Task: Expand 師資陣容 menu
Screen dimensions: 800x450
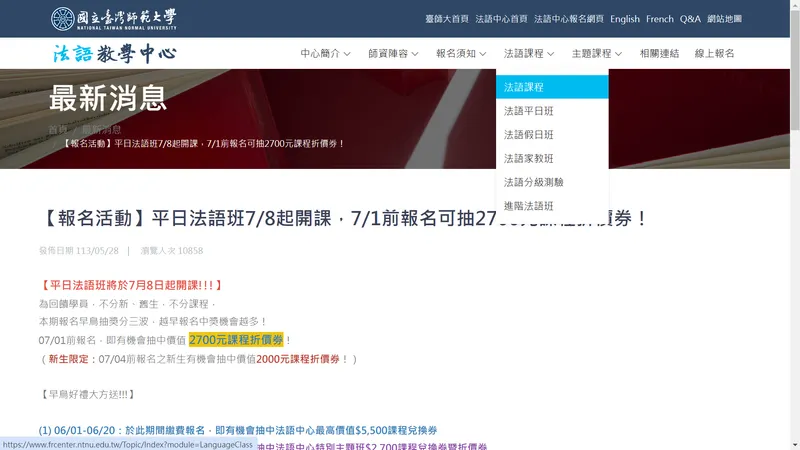Action: coord(393,53)
